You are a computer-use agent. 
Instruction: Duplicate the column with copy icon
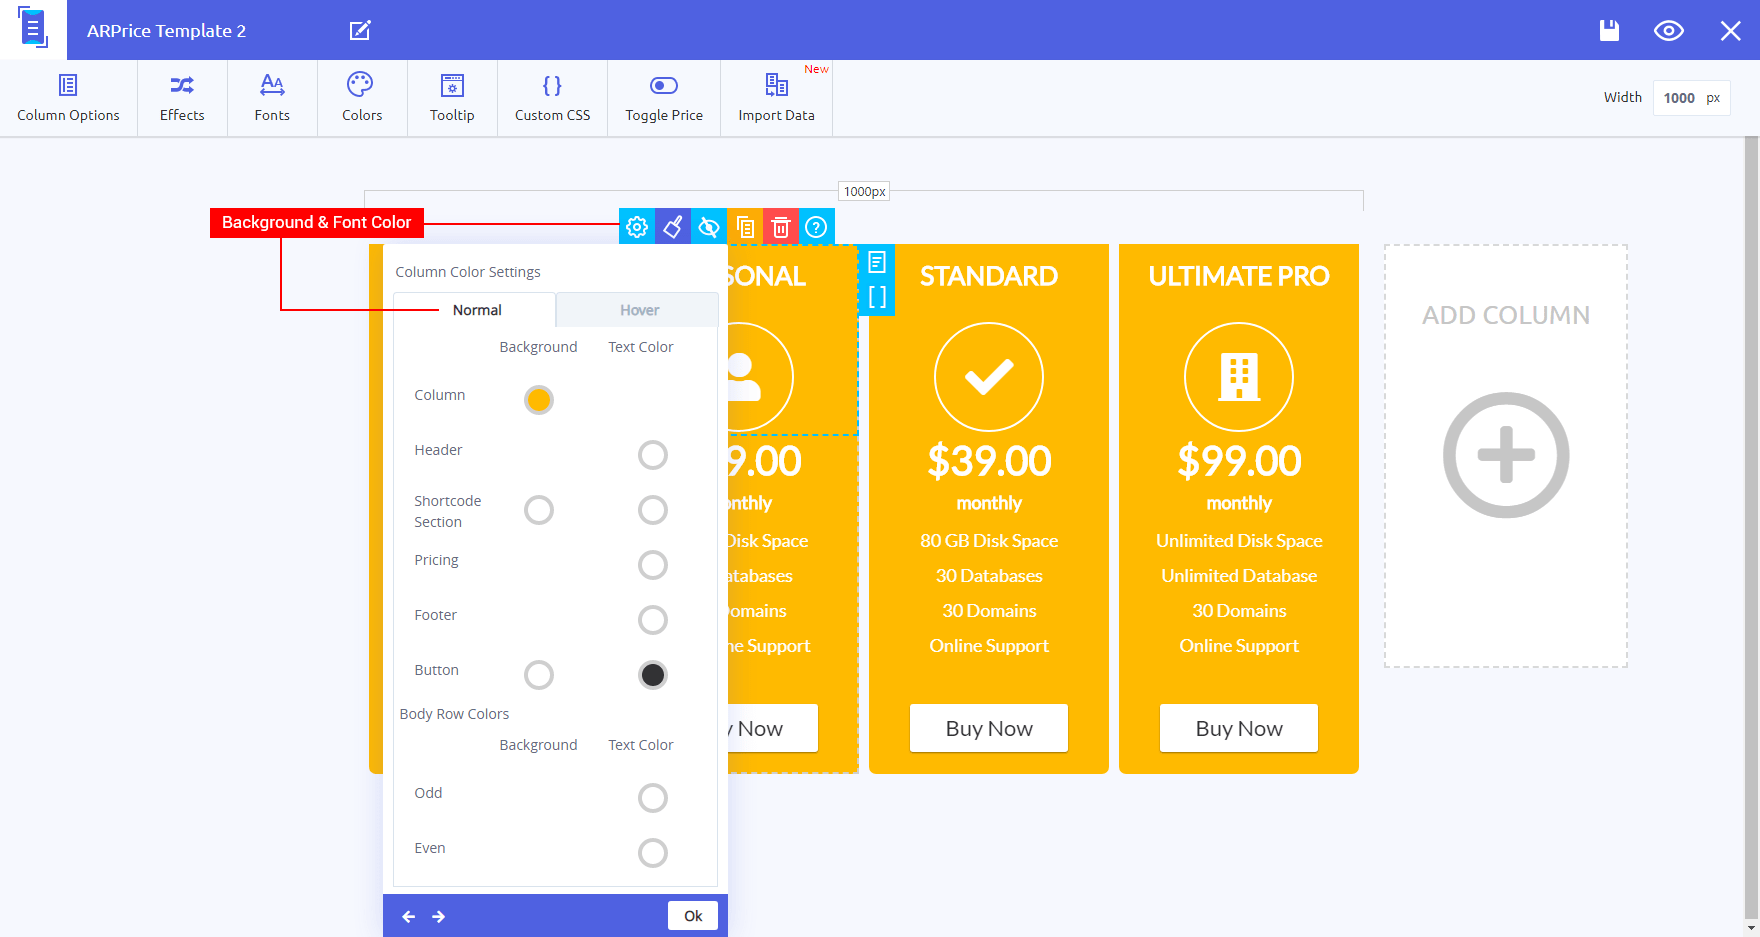745,227
